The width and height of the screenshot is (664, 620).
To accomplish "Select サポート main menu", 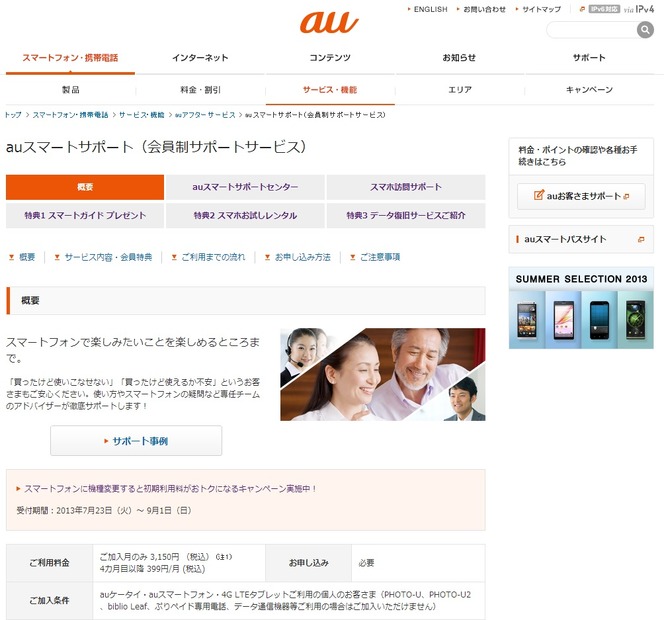I will [x=589, y=58].
